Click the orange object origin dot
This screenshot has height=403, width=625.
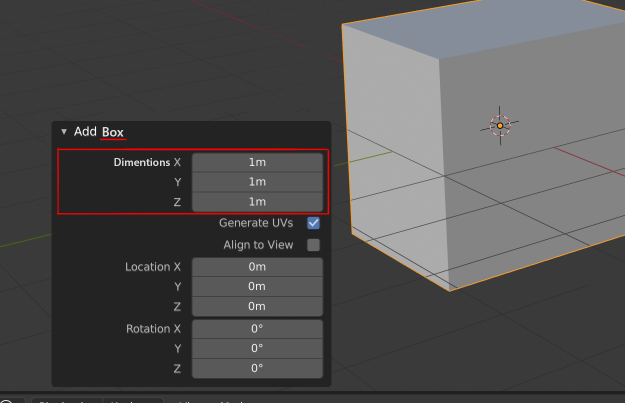click(x=500, y=126)
